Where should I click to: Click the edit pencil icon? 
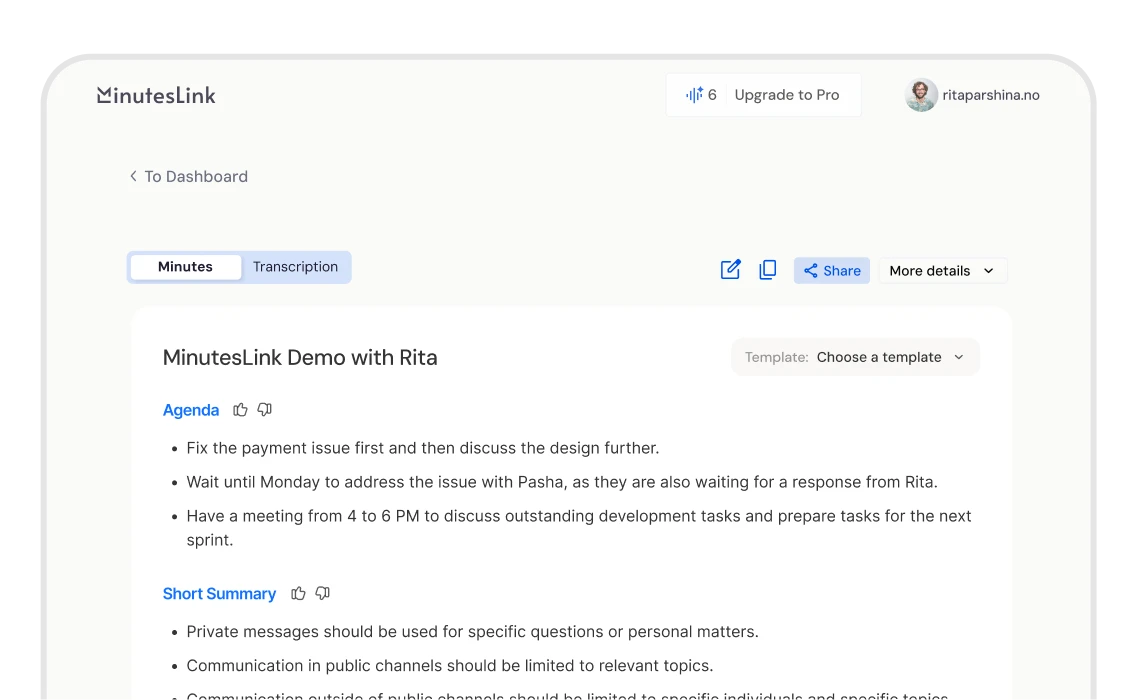point(730,270)
